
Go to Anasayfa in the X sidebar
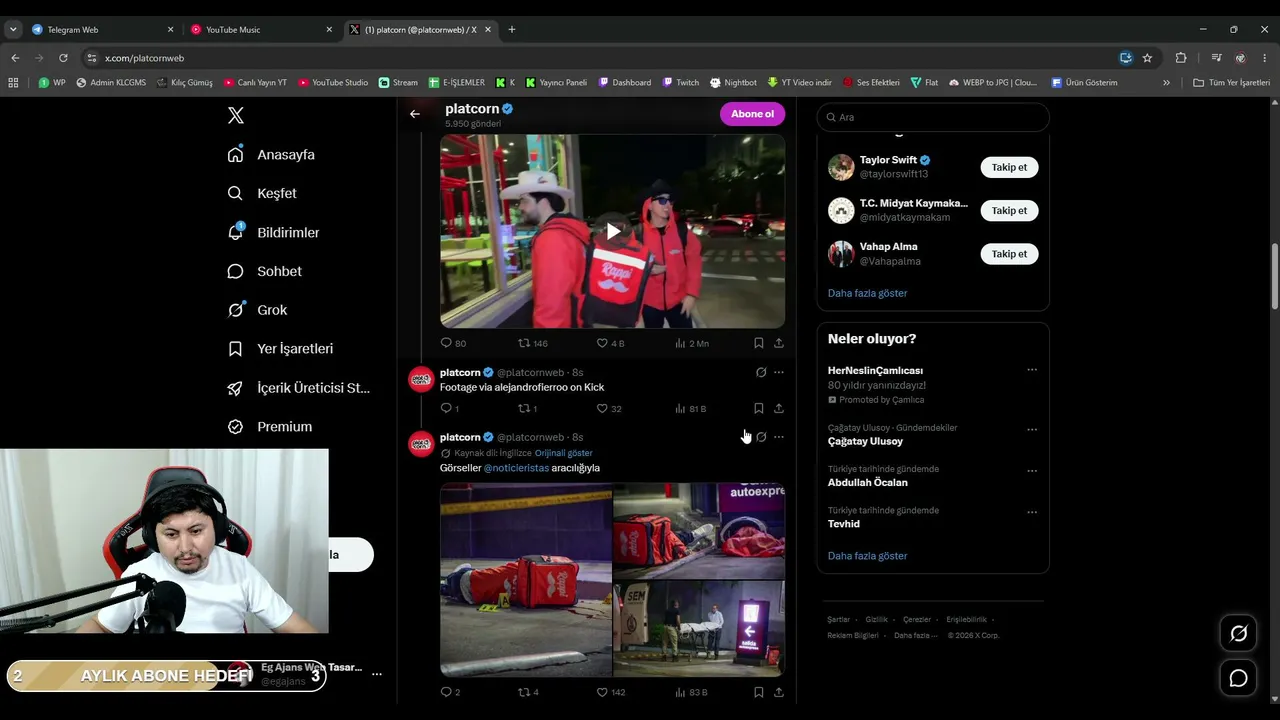[271, 155]
